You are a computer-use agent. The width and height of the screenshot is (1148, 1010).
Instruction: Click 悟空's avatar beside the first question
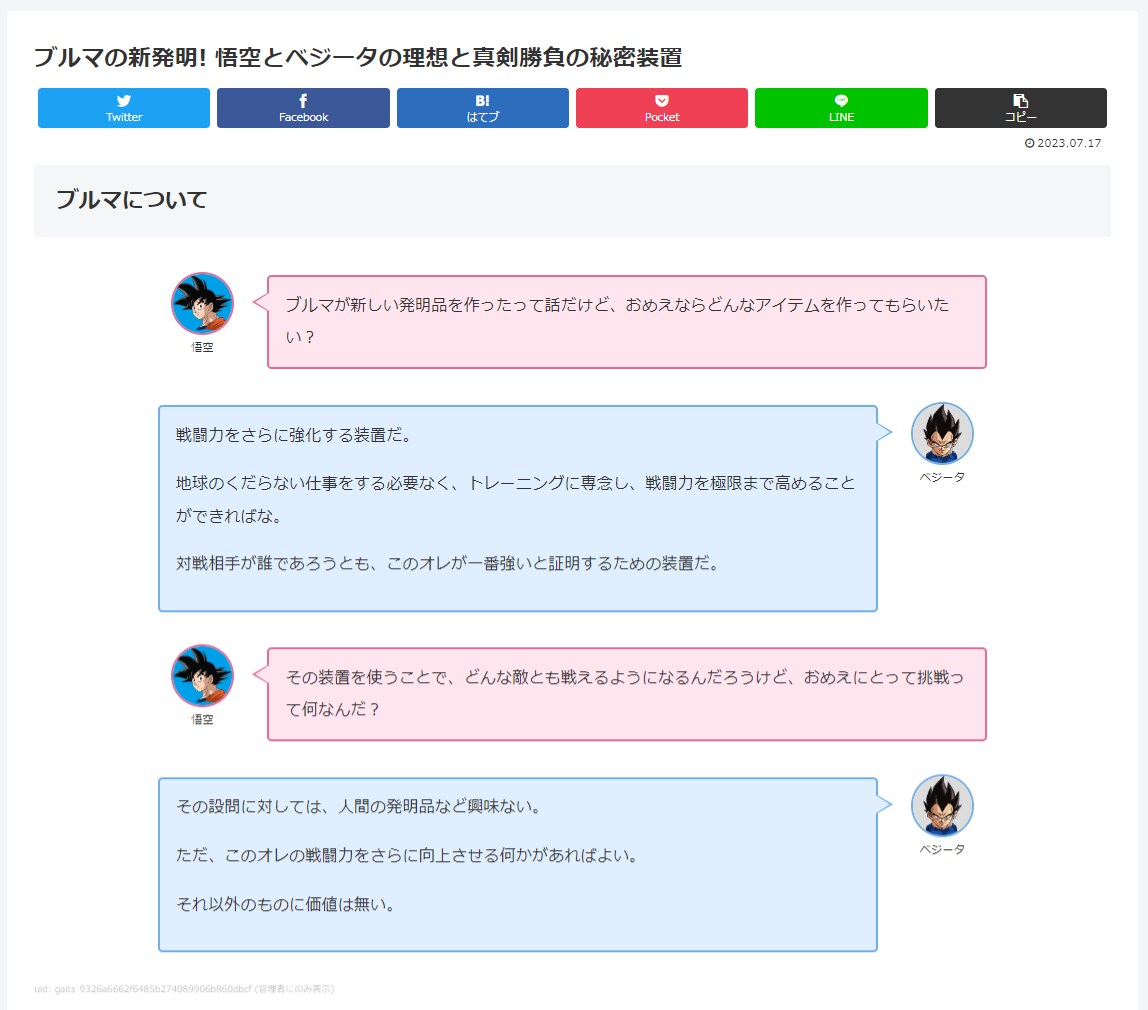(x=202, y=303)
